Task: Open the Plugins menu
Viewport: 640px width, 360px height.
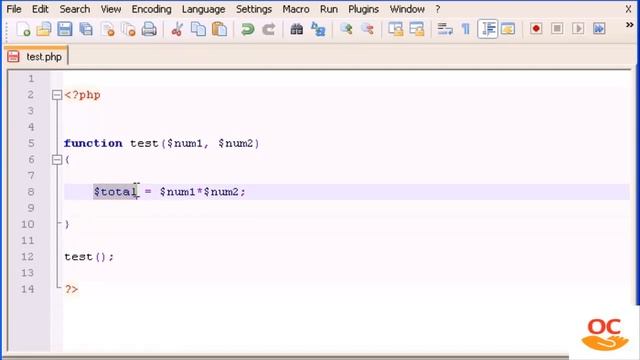Action: (363, 9)
